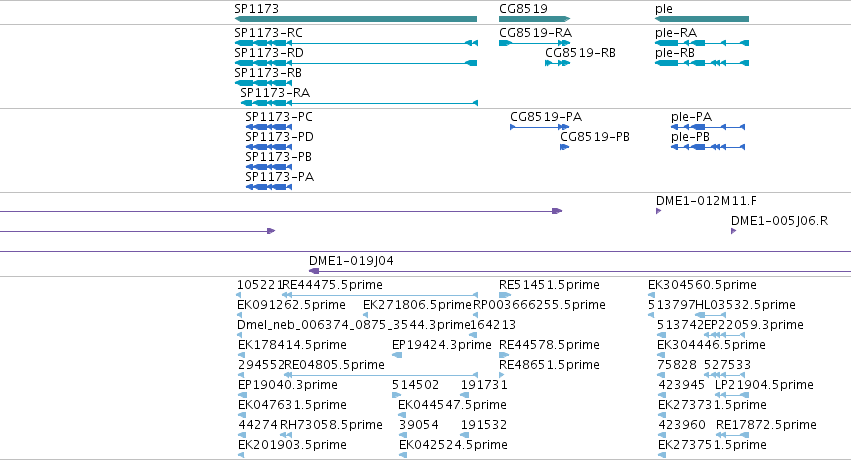Click the SP1173-PD protein label

(x=280, y=137)
